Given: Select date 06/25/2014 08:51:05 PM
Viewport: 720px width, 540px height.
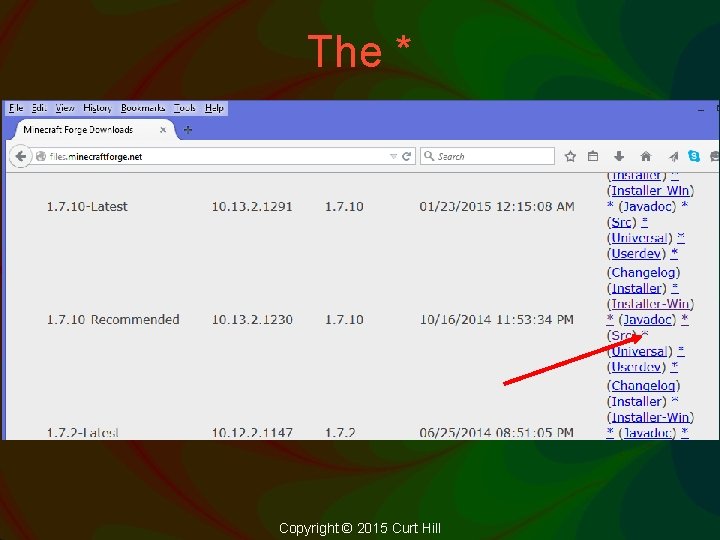Looking at the screenshot, I should click(x=496, y=433).
